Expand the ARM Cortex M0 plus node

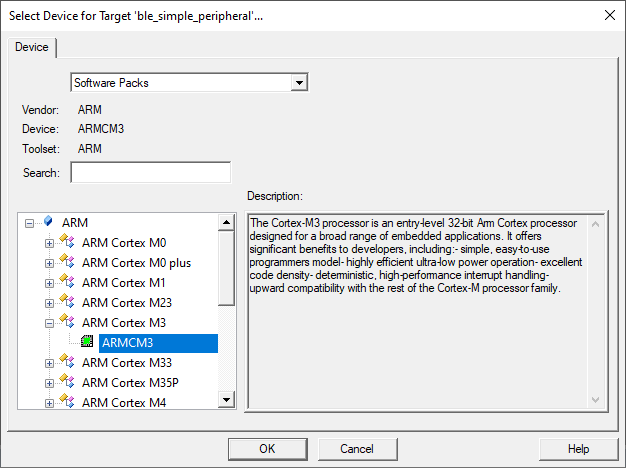coord(49,263)
